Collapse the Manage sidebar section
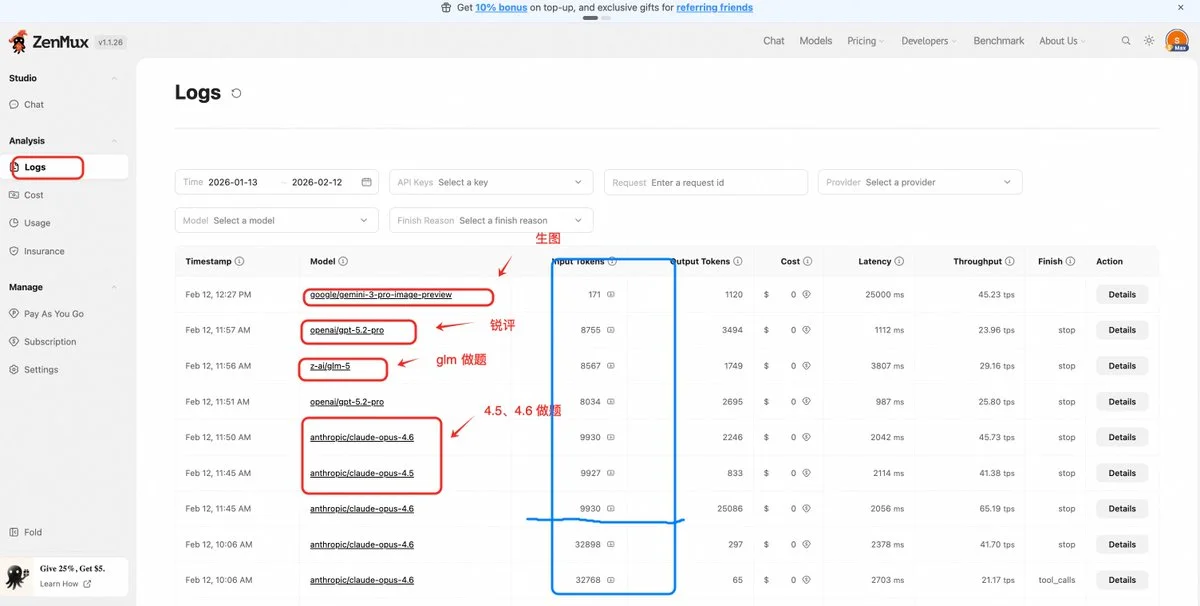The image size is (1200, 606). [x=114, y=287]
